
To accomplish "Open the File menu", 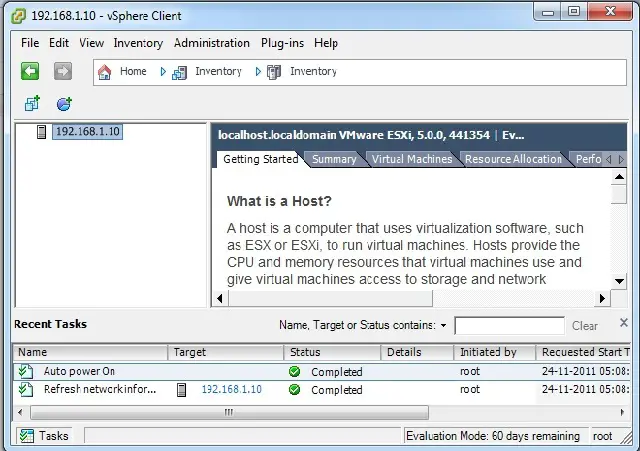I will point(30,43).
